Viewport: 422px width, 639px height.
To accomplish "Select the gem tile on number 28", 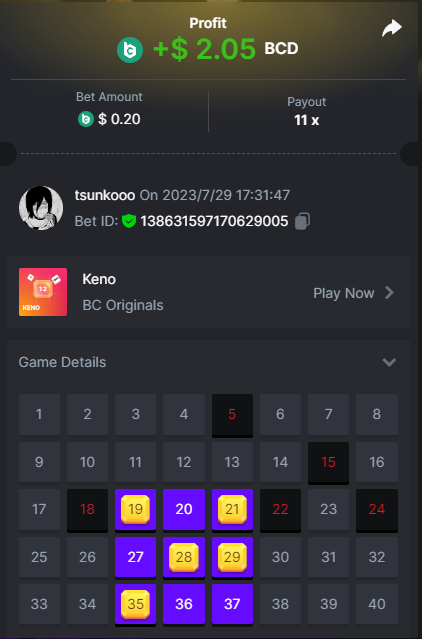I will [184, 557].
